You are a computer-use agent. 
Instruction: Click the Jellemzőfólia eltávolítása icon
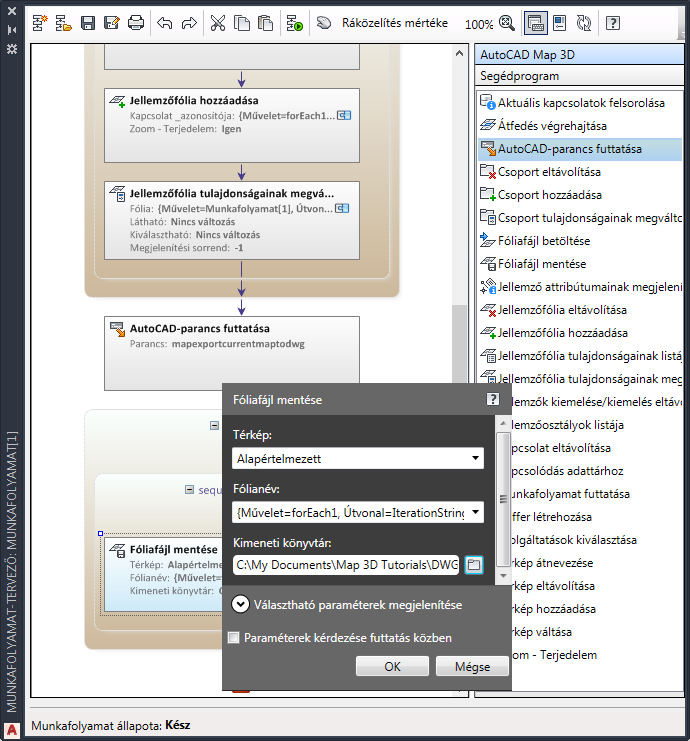(x=488, y=310)
